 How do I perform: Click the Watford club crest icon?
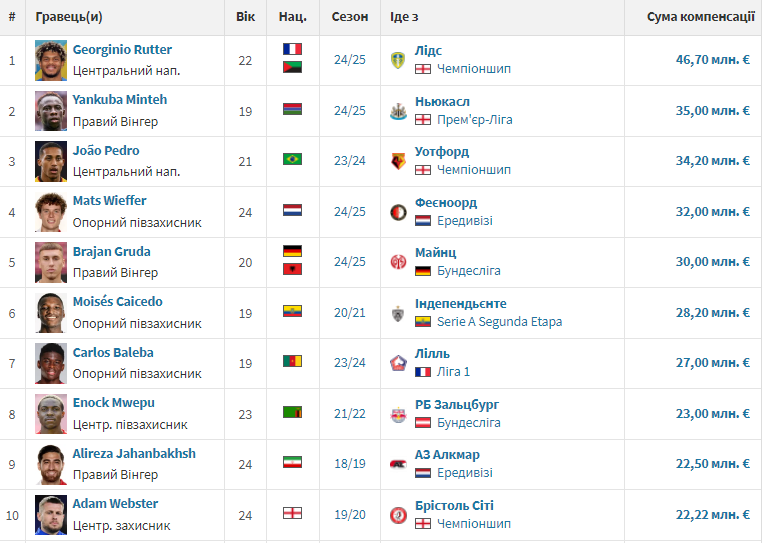click(398, 161)
